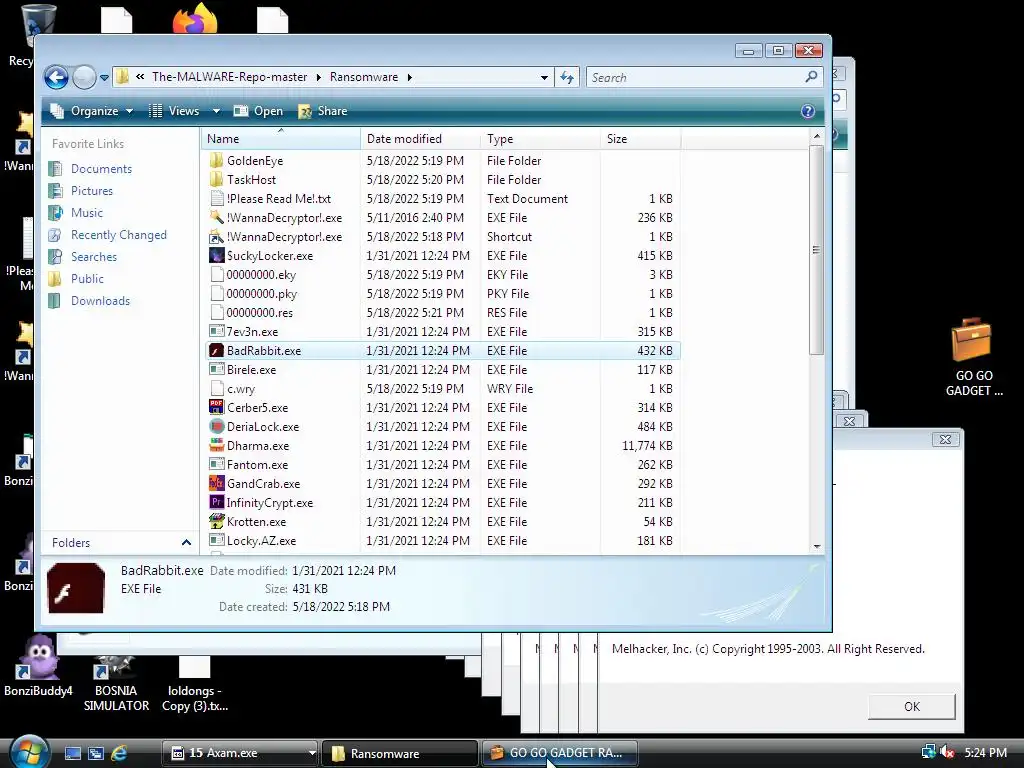Select the Locky.AZ.exe icon

[x=216, y=540]
